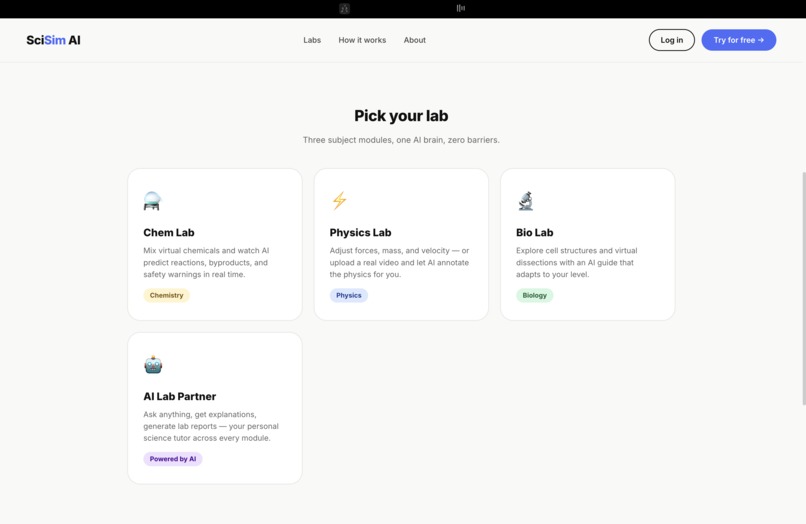Open the AI Lab Partner card title

(179, 396)
